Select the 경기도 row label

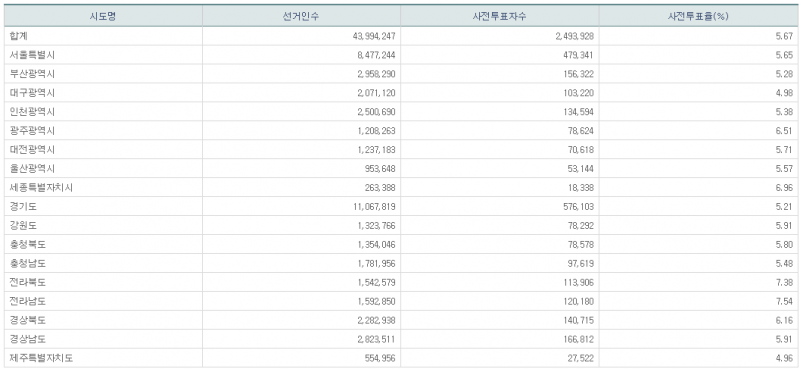tap(23, 207)
